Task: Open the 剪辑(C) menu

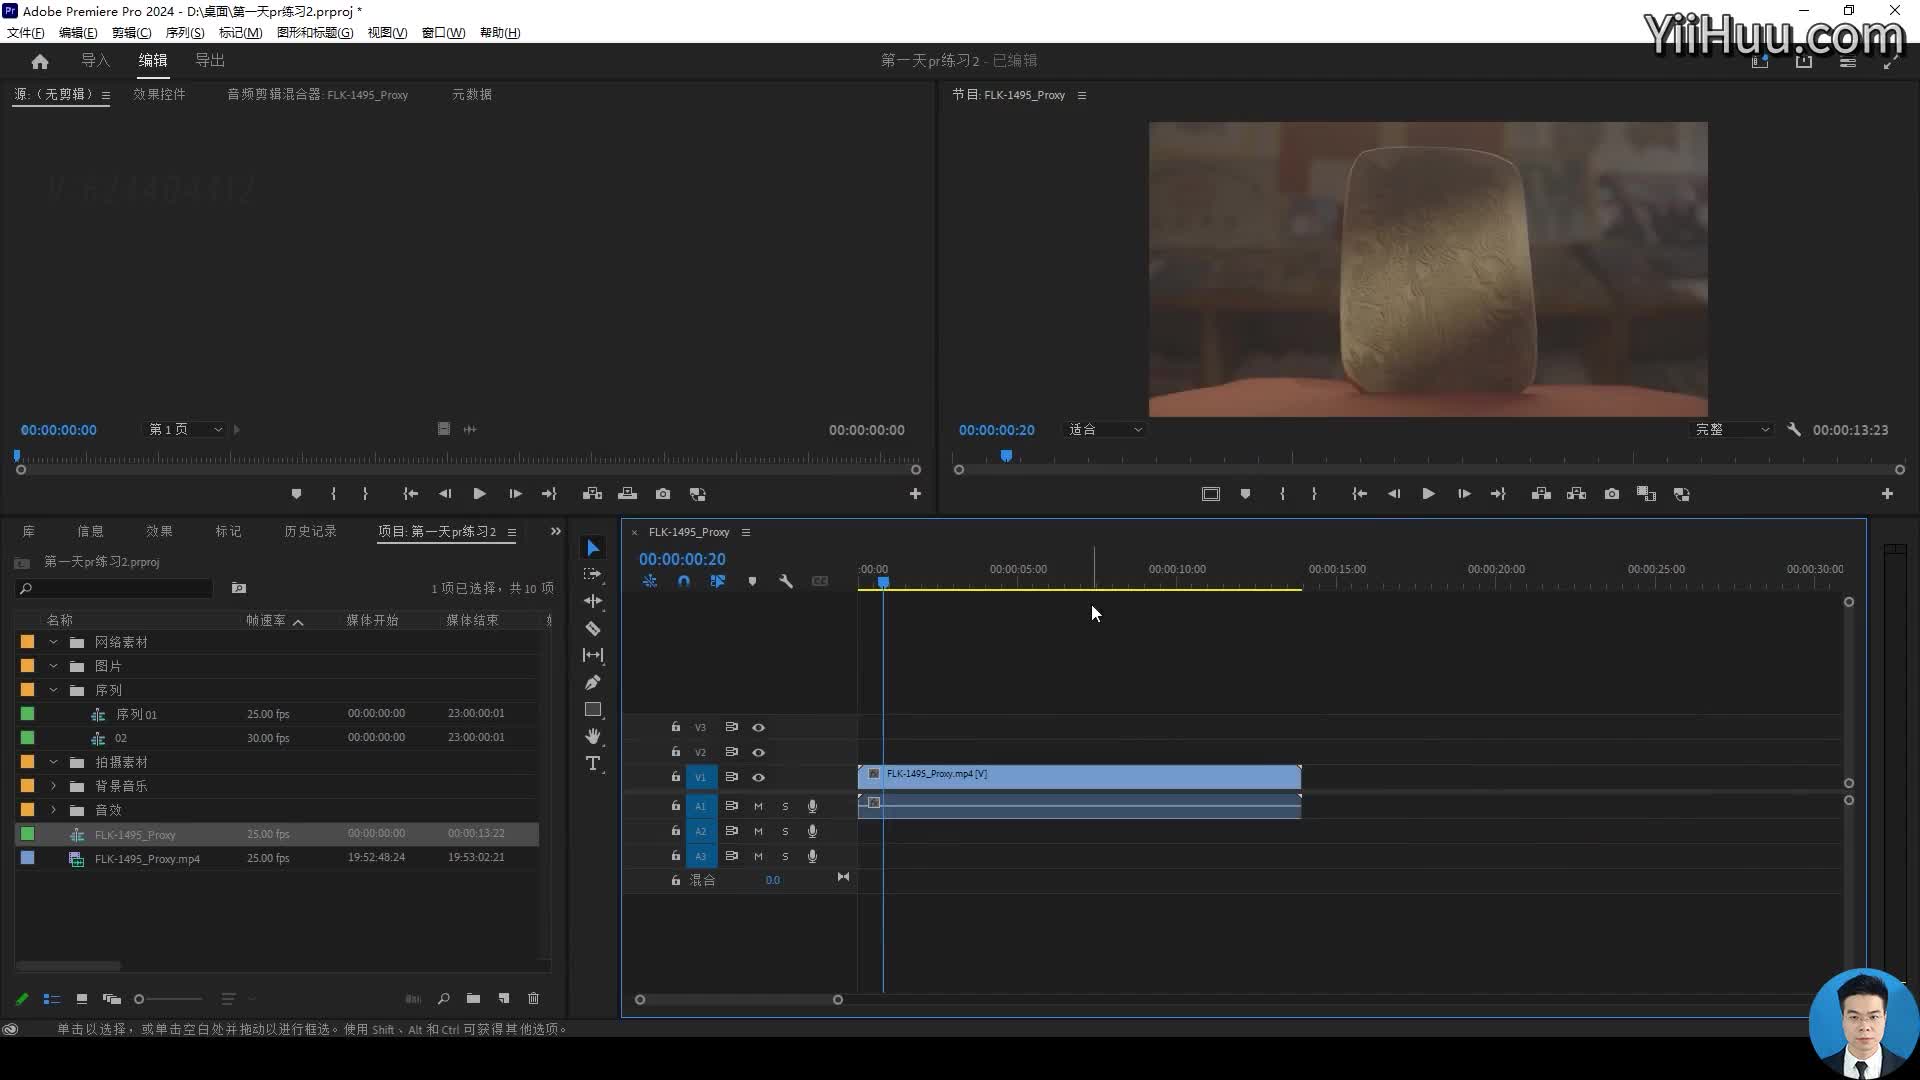Action: pos(131,32)
